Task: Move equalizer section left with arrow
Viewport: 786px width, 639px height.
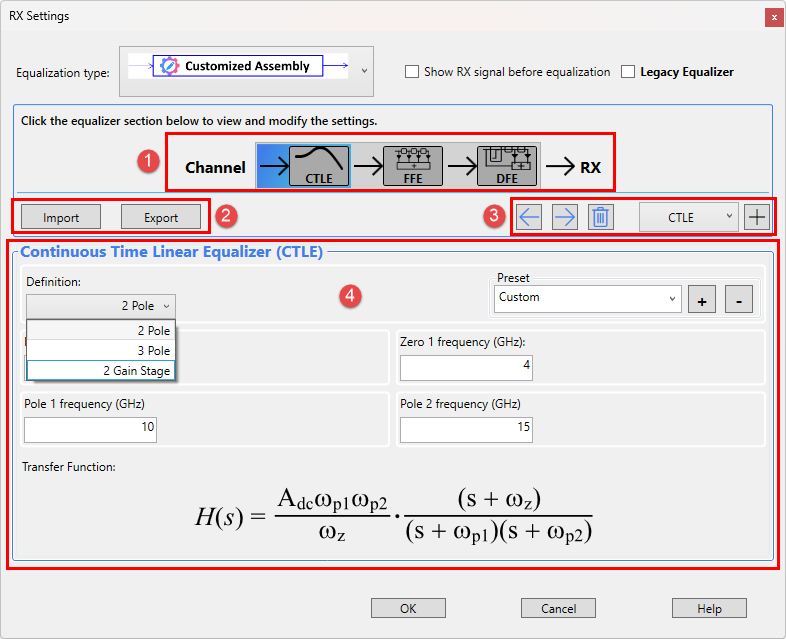Action: tap(530, 217)
